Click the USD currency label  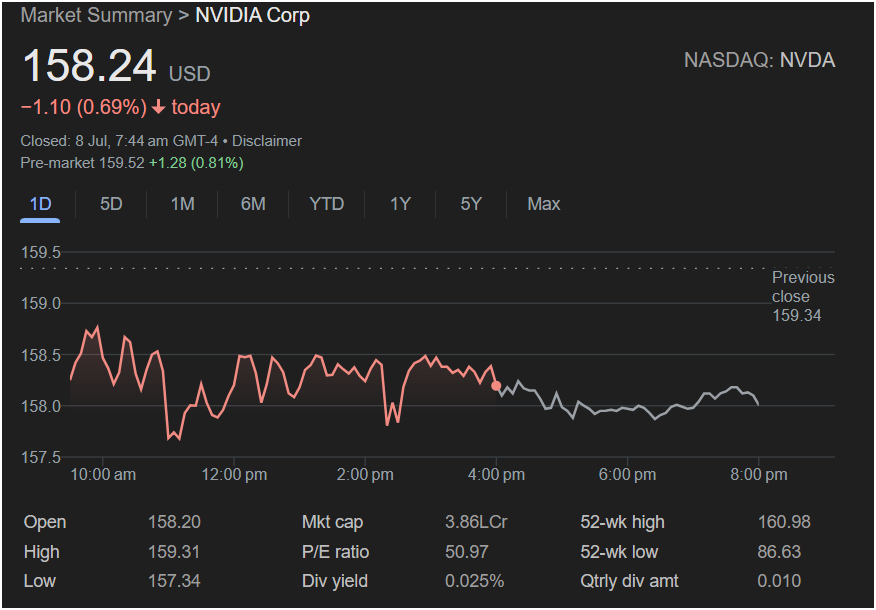[190, 74]
